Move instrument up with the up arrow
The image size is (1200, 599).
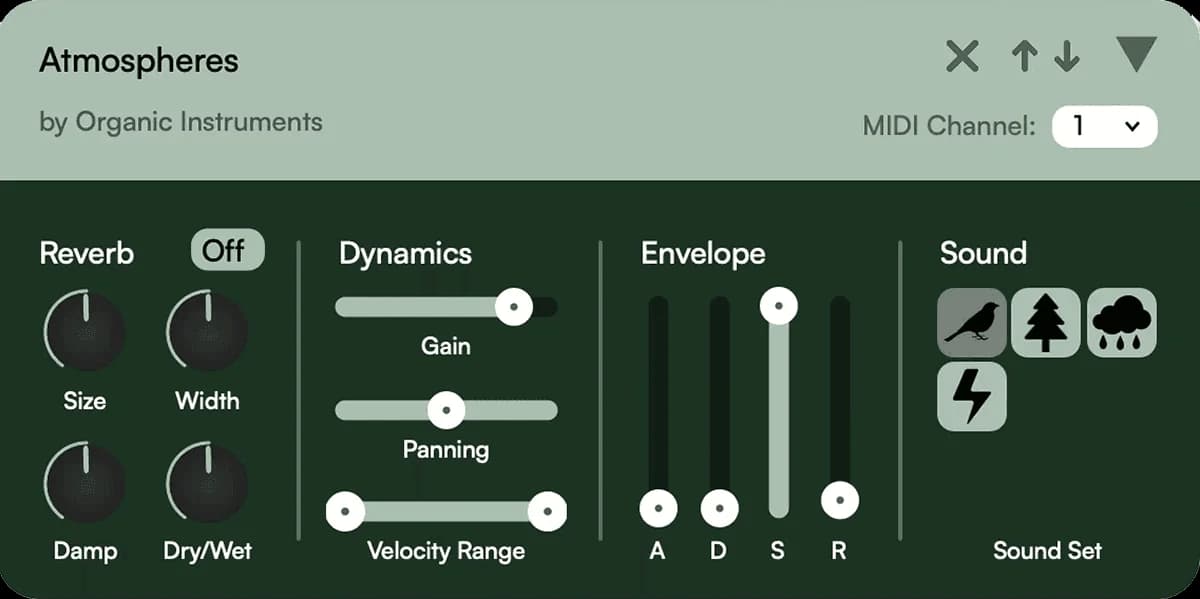[x=1024, y=57]
